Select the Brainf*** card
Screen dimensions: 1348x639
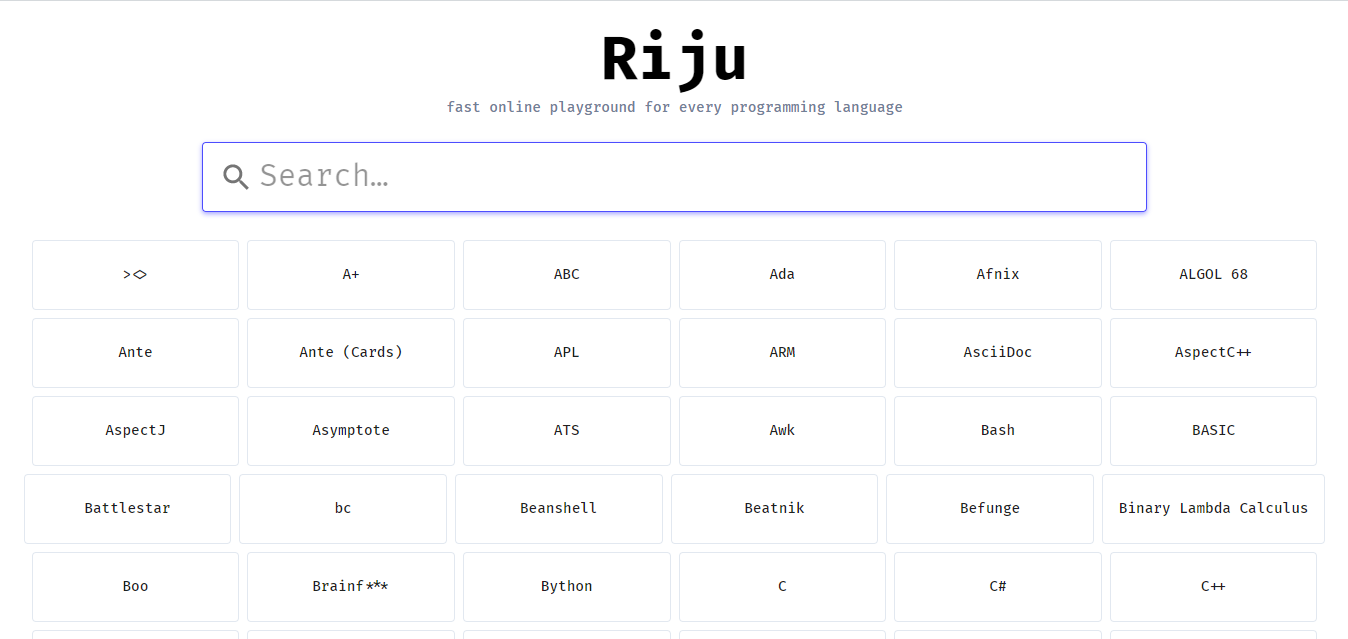point(351,587)
